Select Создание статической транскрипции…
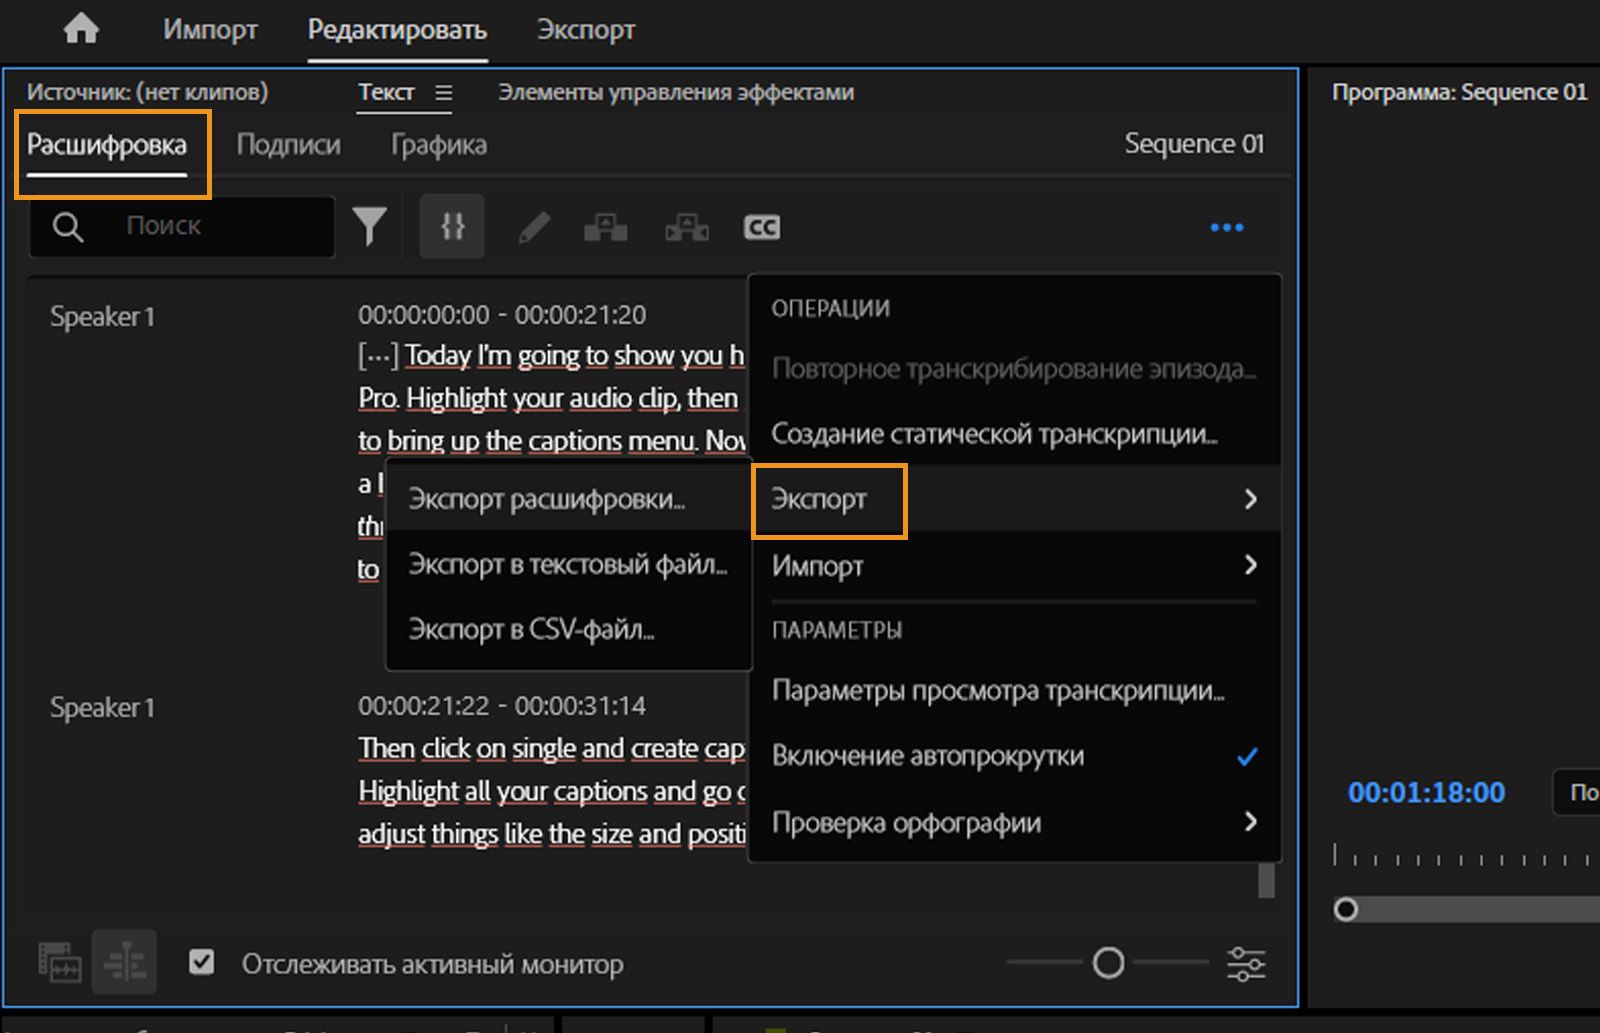The width and height of the screenshot is (1600, 1033). (1014, 434)
